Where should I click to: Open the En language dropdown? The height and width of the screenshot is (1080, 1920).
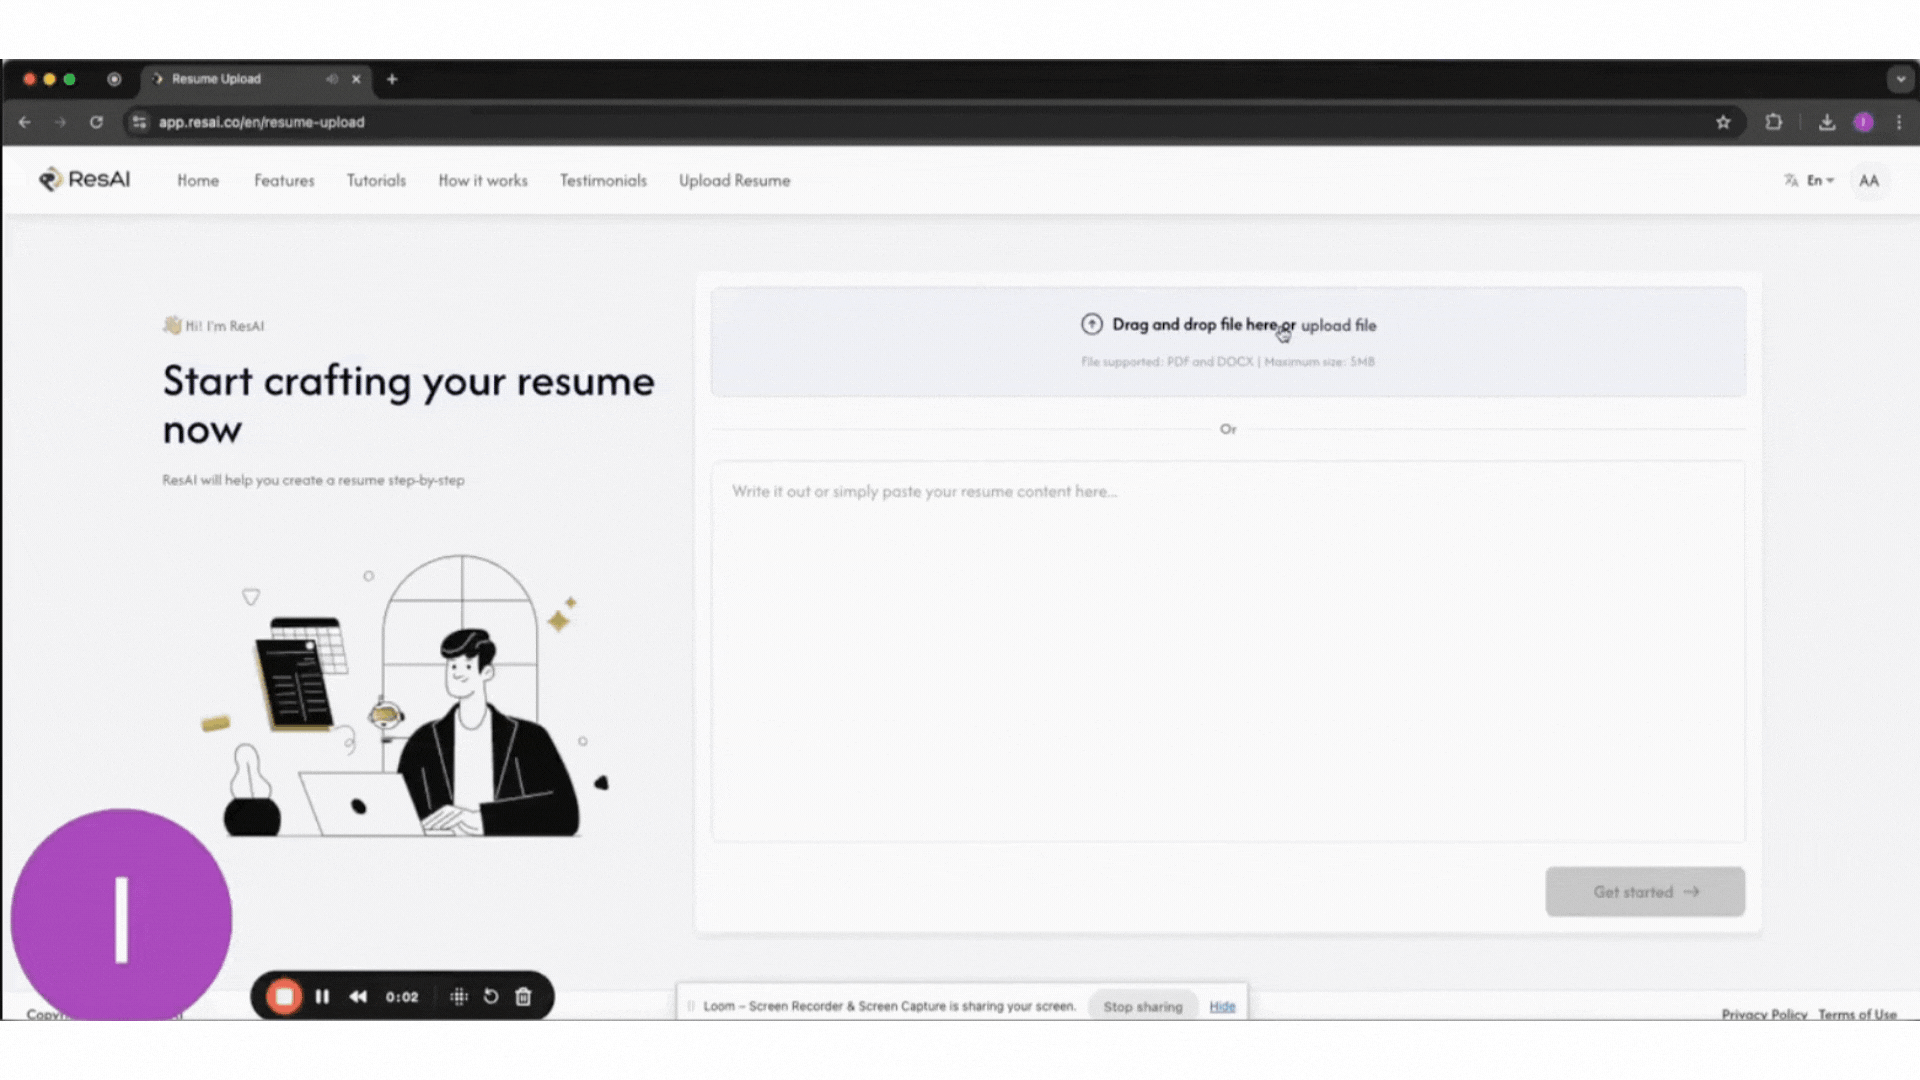pyautogui.click(x=1818, y=180)
